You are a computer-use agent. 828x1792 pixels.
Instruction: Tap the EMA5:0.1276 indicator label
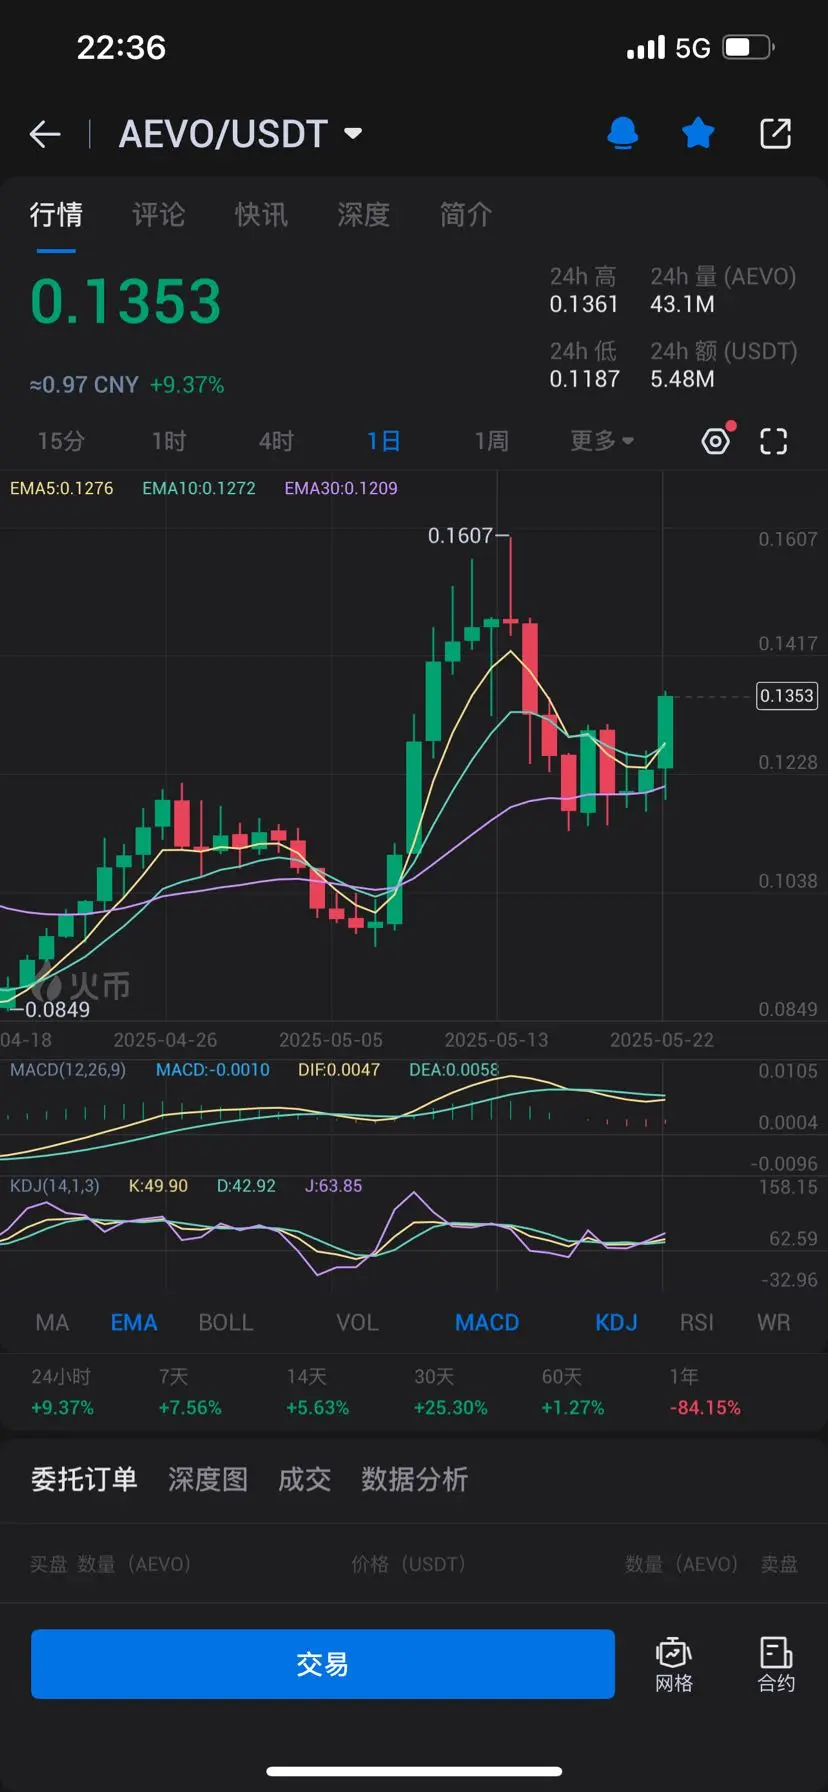point(62,488)
